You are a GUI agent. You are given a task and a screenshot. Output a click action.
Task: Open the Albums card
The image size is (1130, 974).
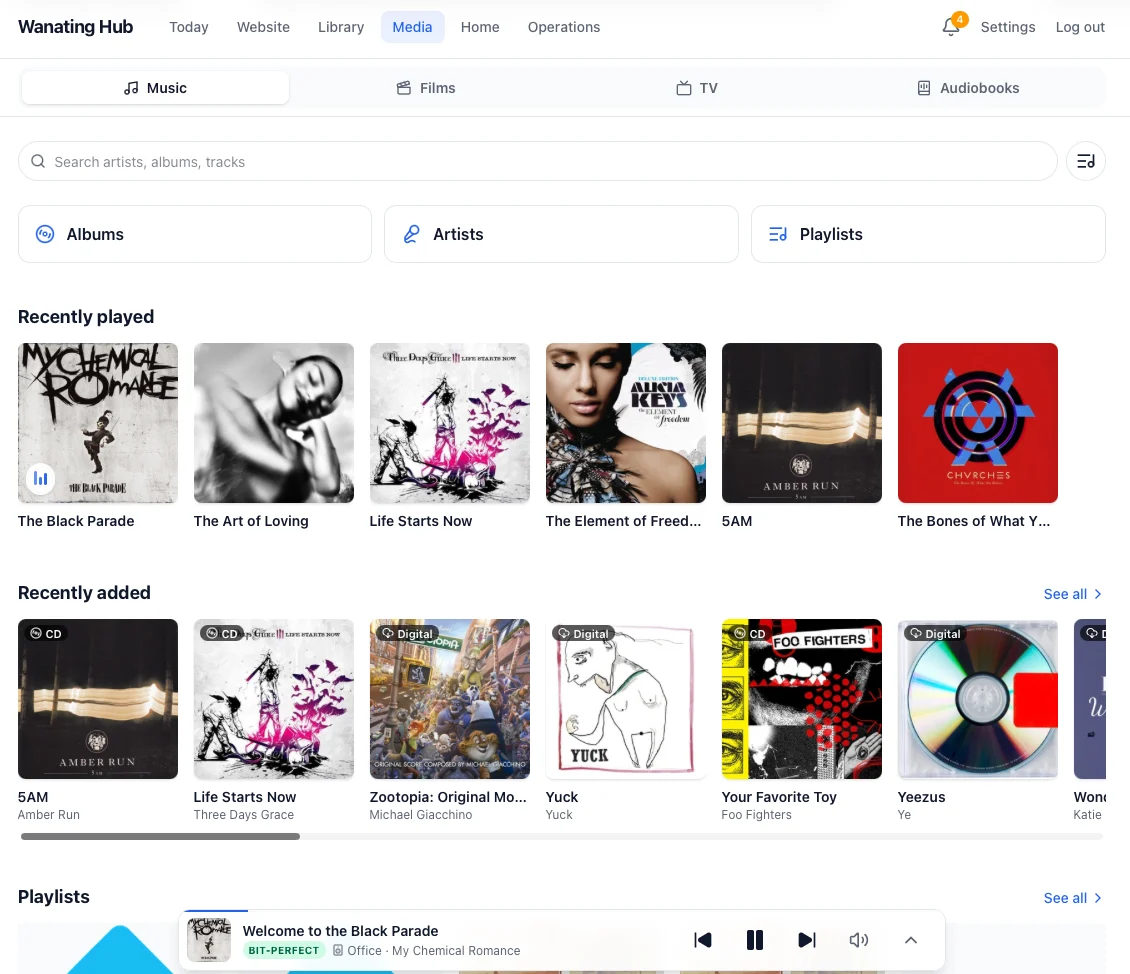[195, 234]
